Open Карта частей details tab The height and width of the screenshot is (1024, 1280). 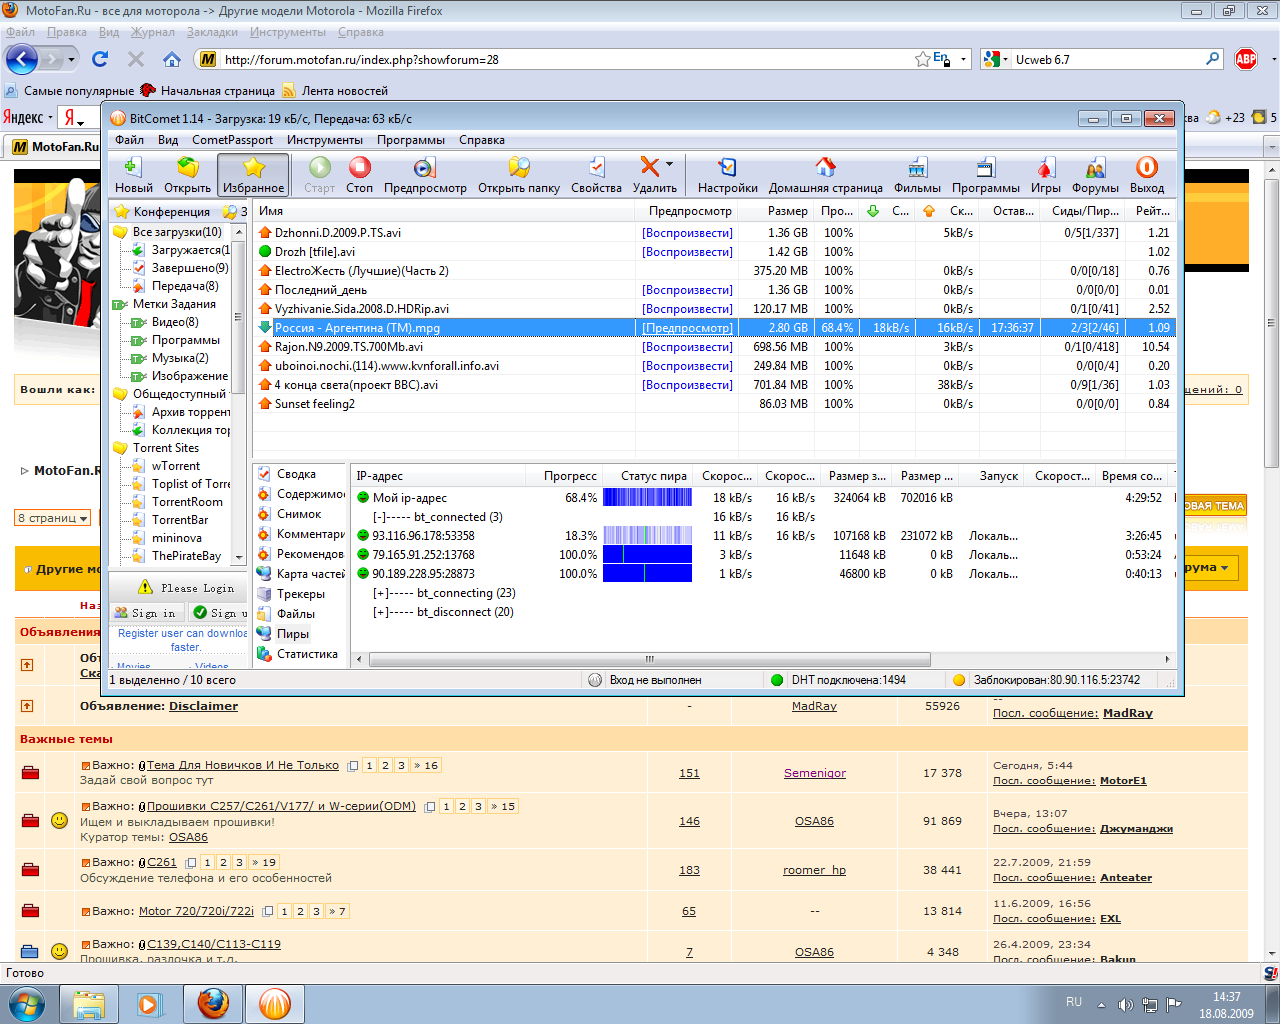click(x=310, y=574)
